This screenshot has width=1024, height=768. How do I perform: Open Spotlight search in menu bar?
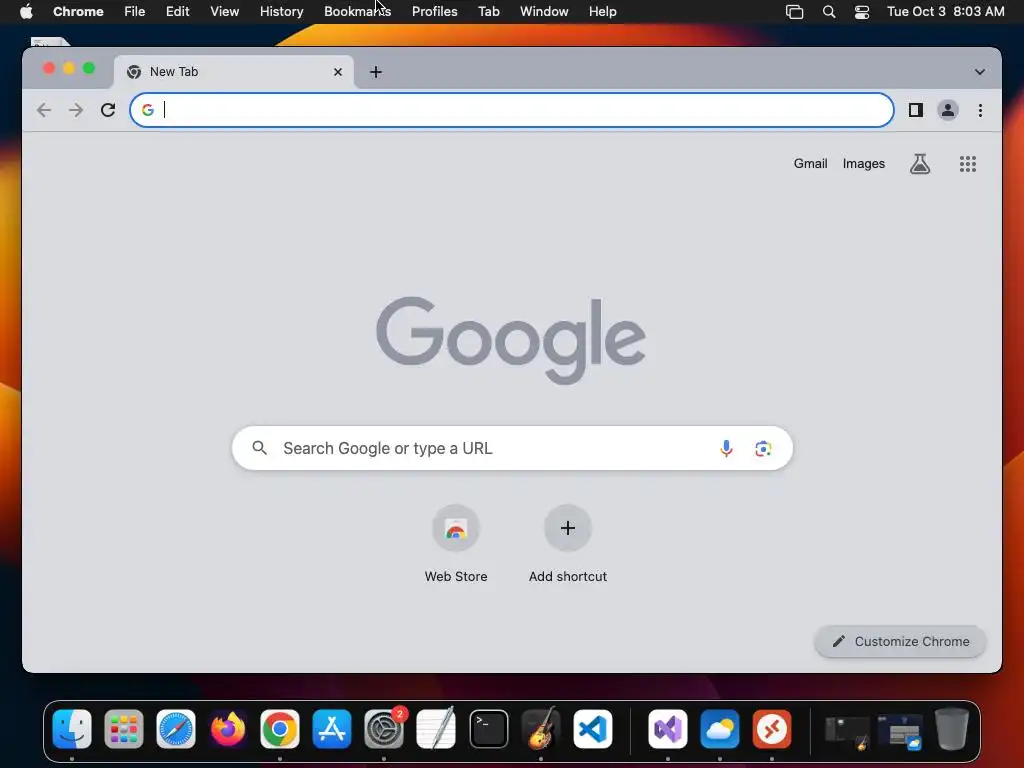[x=829, y=12]
